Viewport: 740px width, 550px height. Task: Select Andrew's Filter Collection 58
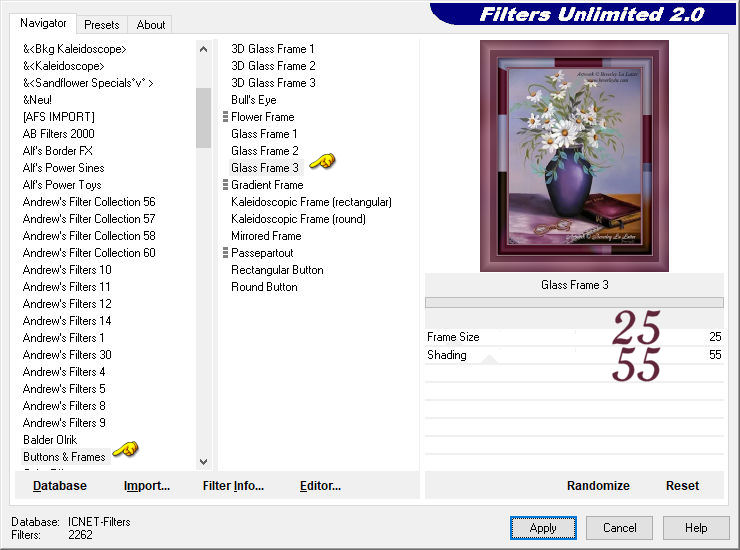[x=89, y=236]
